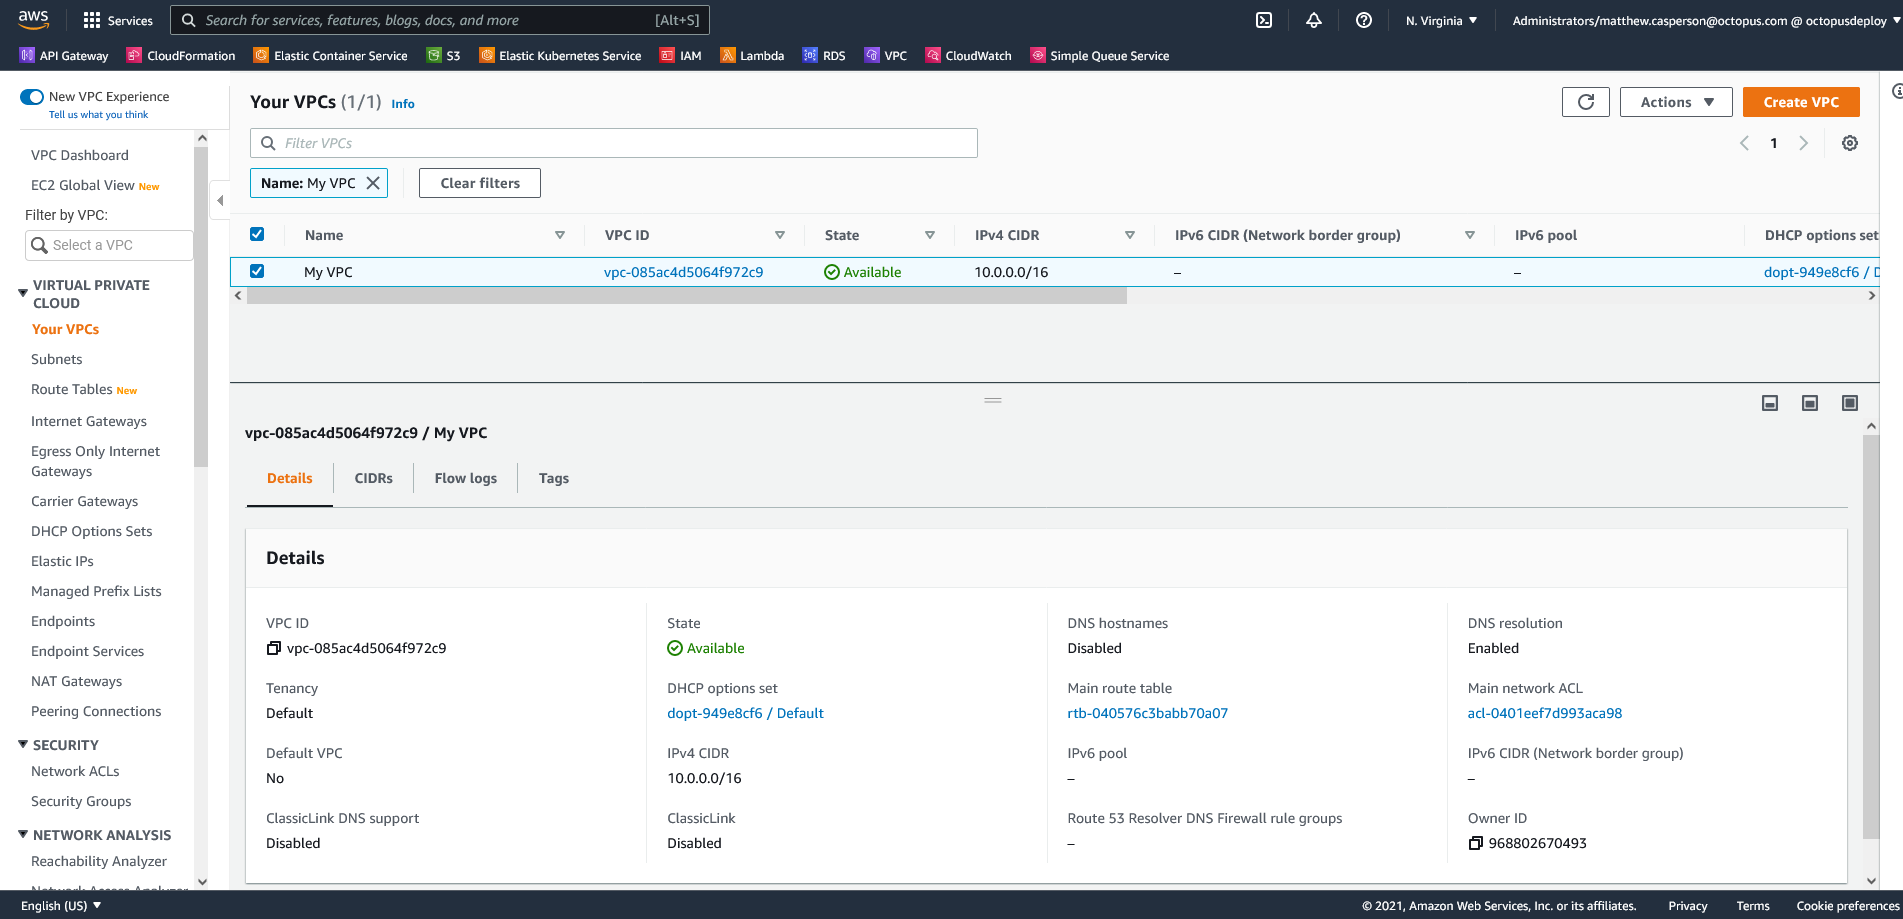This screenshot has width=1903, height=919.
Task: Refresh the VPC list
Action: [x=1585, y=101]
